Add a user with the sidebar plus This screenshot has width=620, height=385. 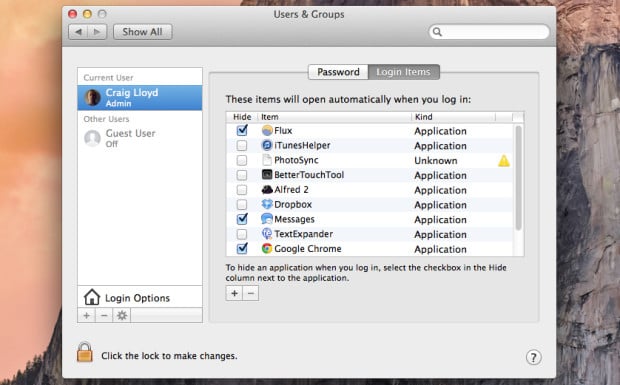87,315
